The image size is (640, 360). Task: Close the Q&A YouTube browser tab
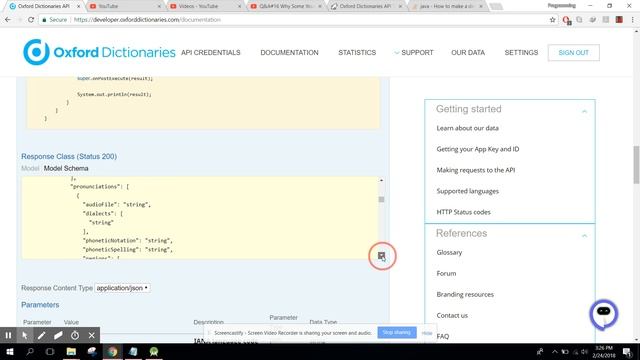click(x=320, y=7)
